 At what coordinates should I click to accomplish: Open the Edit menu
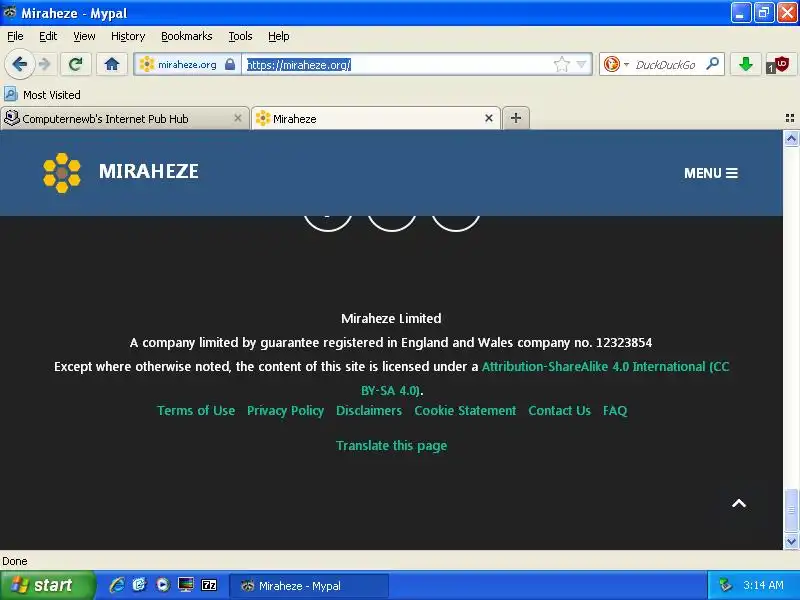click(48, 36)
